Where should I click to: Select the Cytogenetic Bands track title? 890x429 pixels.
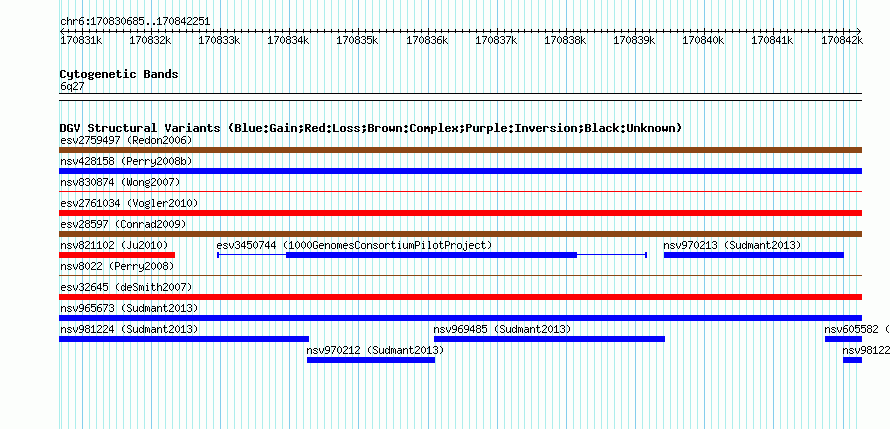[119, 74]
